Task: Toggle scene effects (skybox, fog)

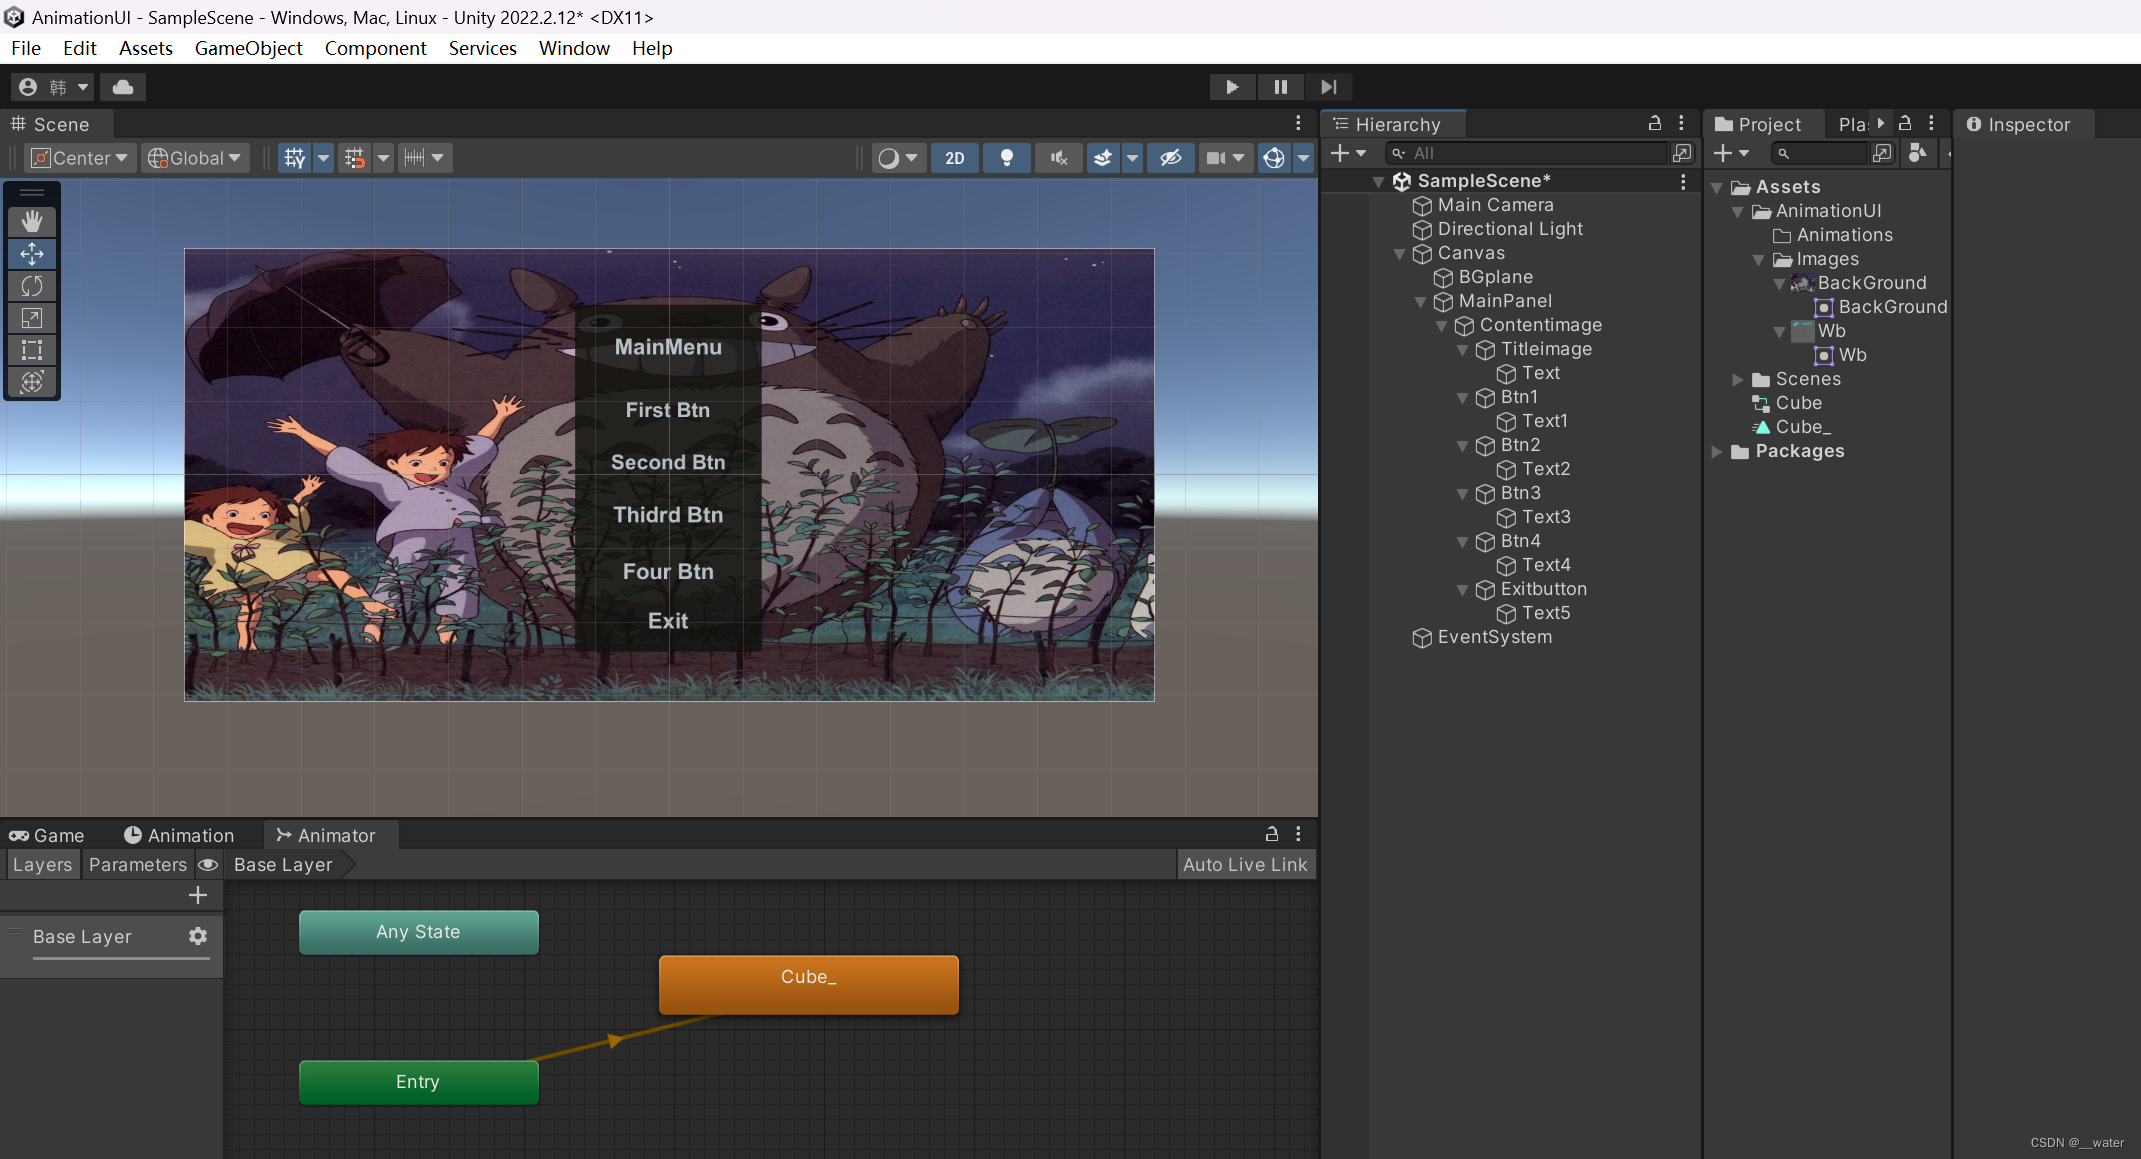Action: point(1103,158)
